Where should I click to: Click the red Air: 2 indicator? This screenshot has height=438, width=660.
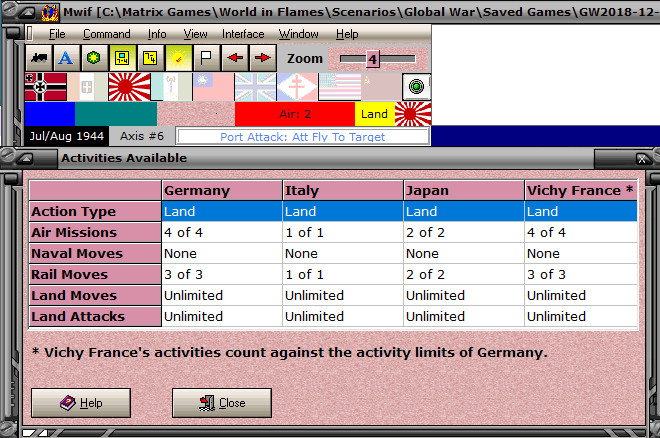[x=295, y=114]
